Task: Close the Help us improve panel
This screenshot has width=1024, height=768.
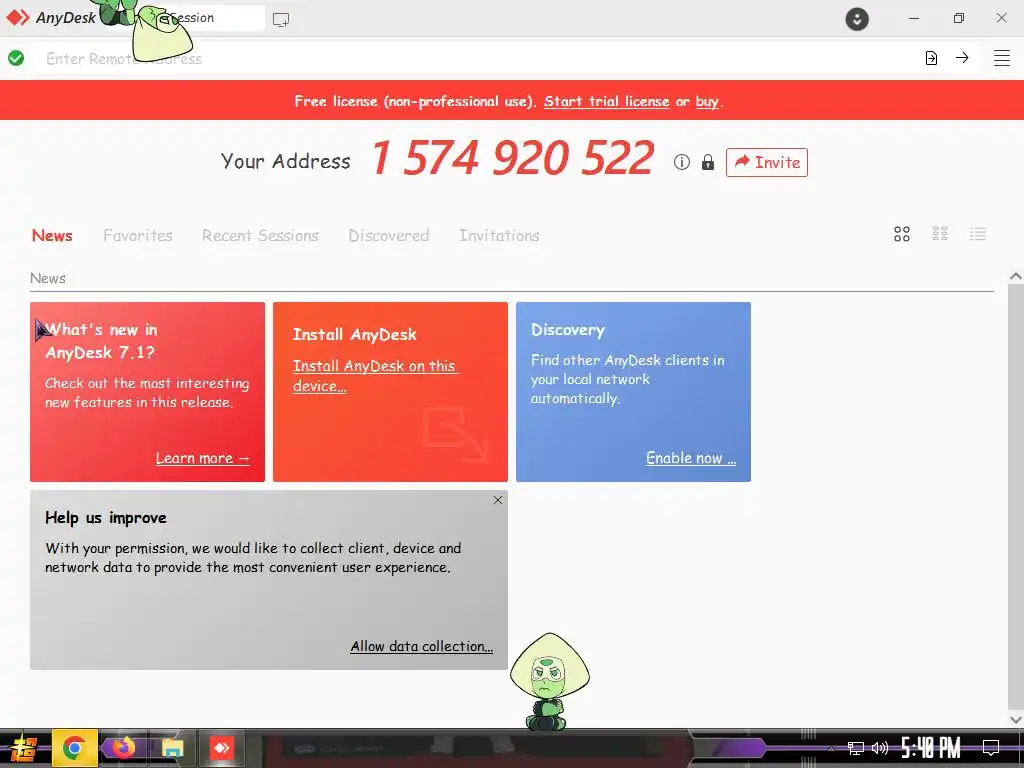Action: (498, 500)
